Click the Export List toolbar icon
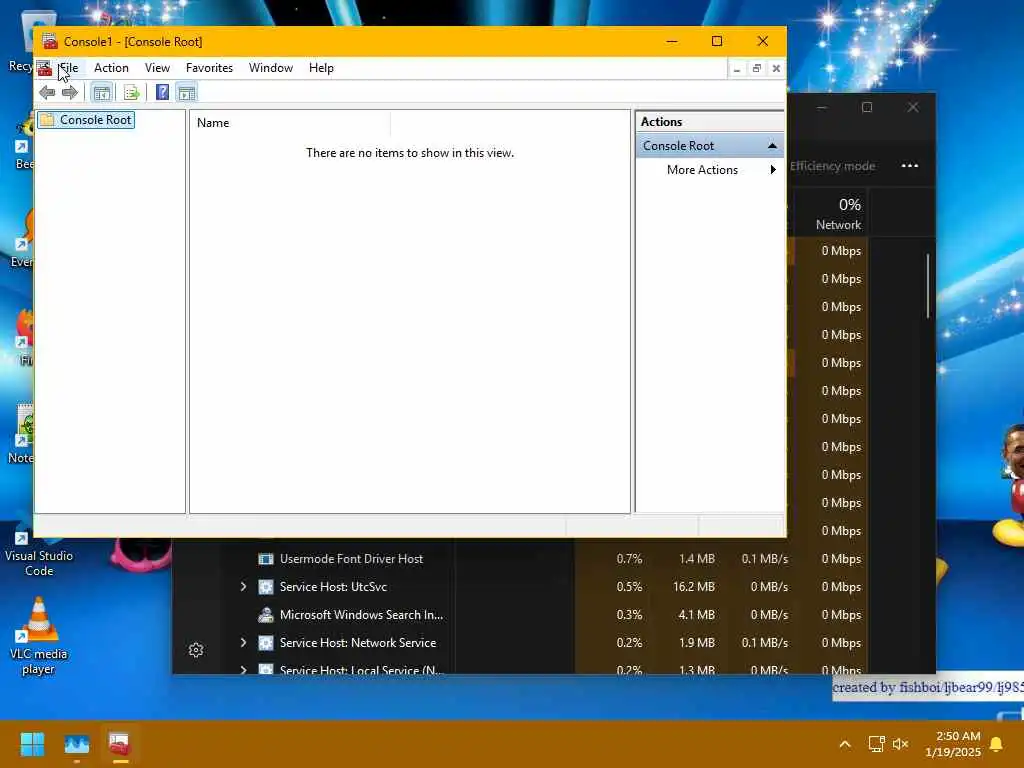 tap(131, 93)
